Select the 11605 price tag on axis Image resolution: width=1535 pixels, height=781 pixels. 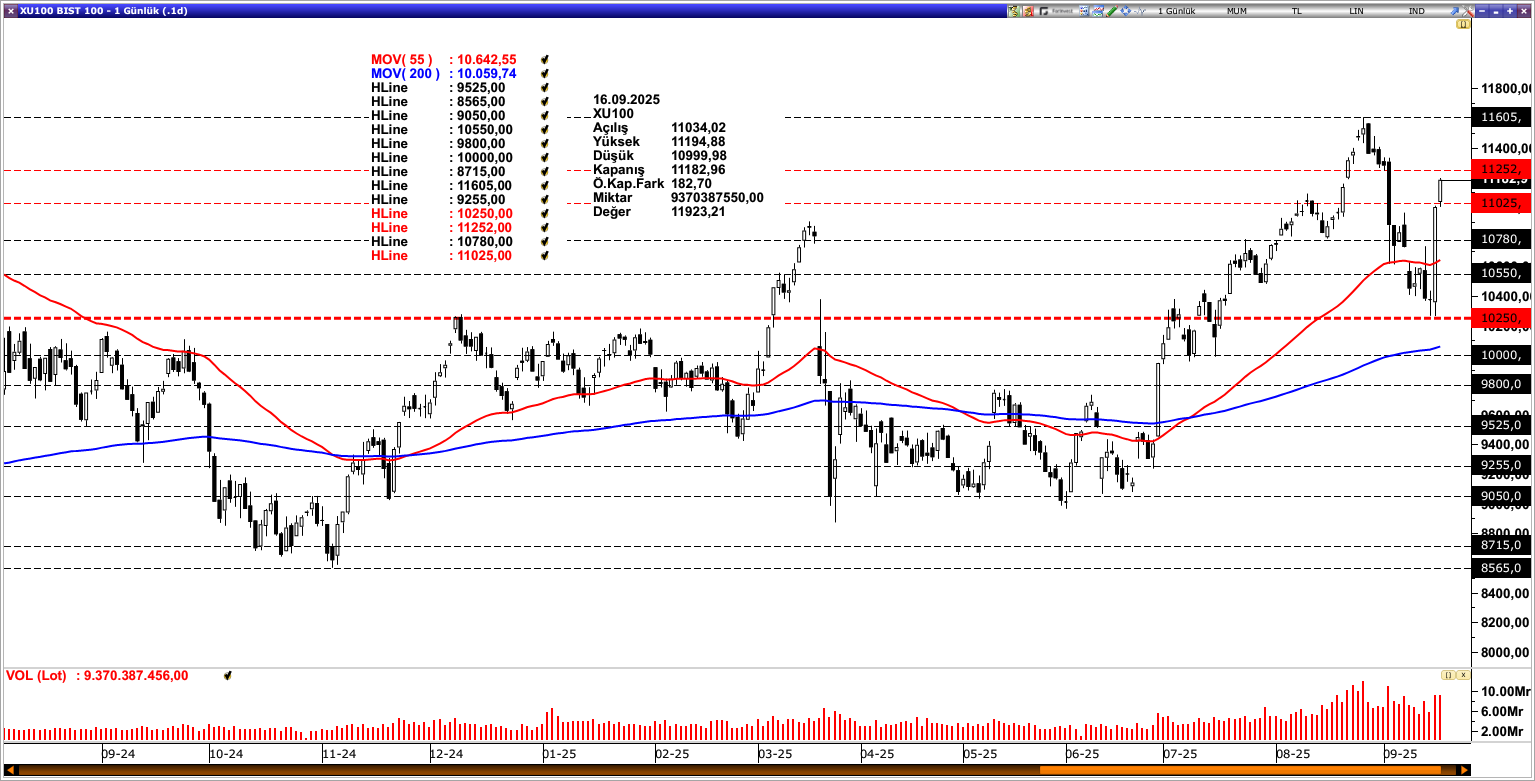1502,117
